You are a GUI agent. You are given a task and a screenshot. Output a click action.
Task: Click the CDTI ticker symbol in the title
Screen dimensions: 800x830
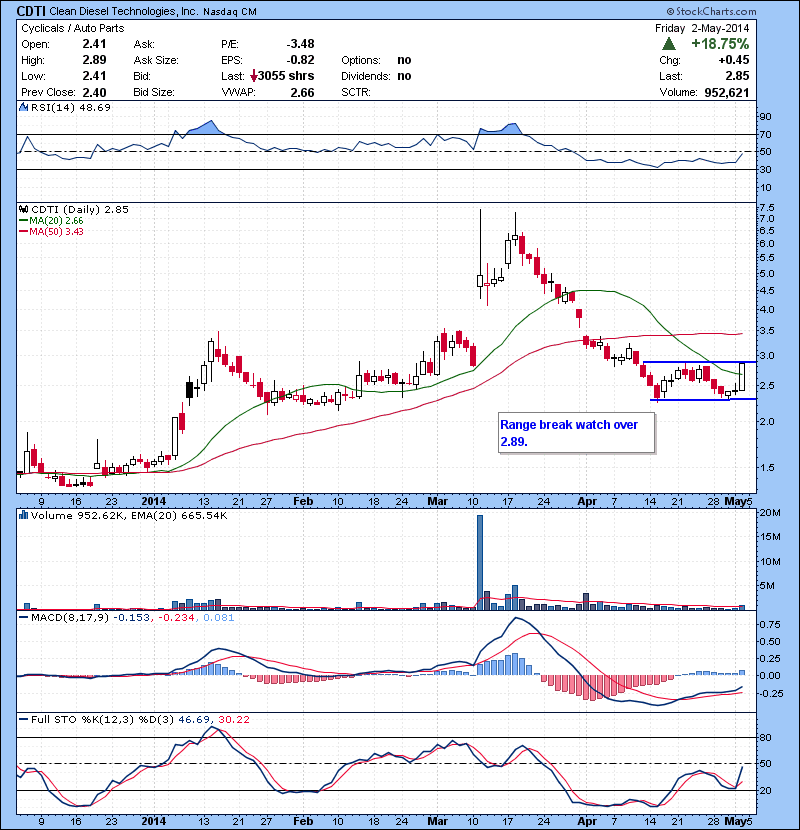point(31,11)
